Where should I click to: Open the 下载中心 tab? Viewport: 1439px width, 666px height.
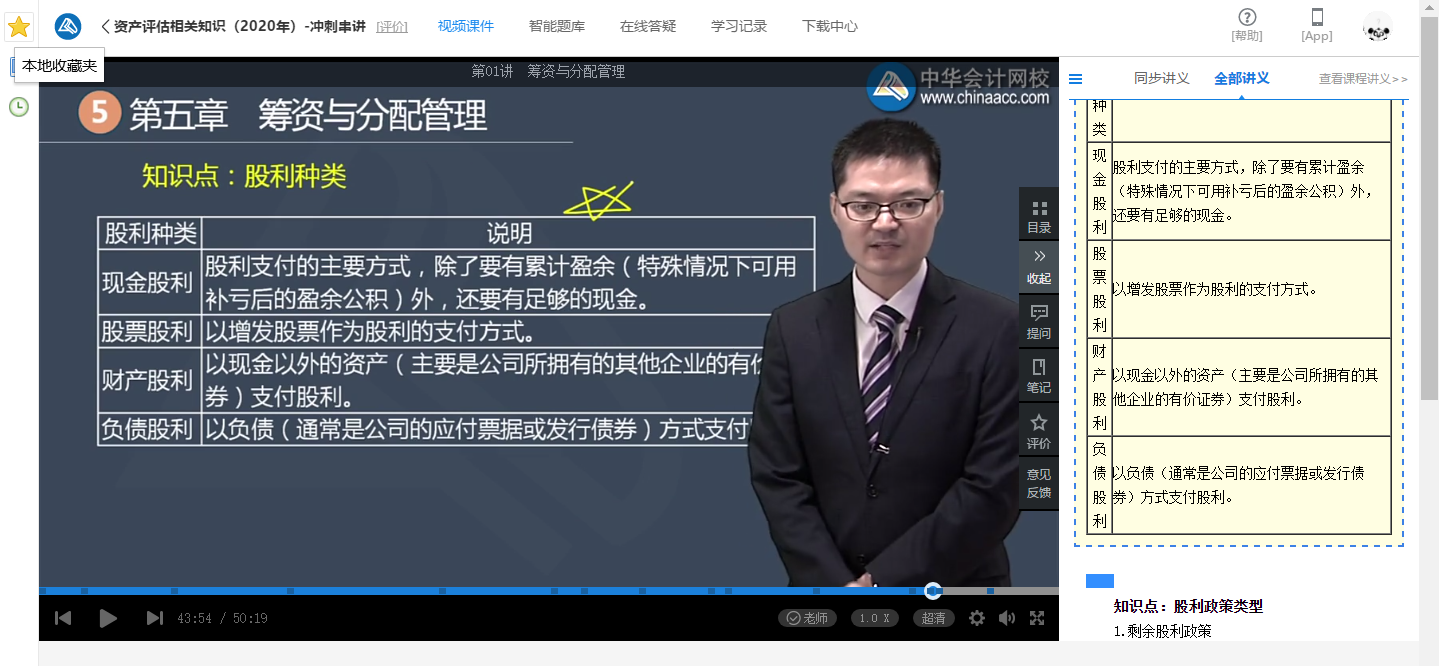click(830, 26)
